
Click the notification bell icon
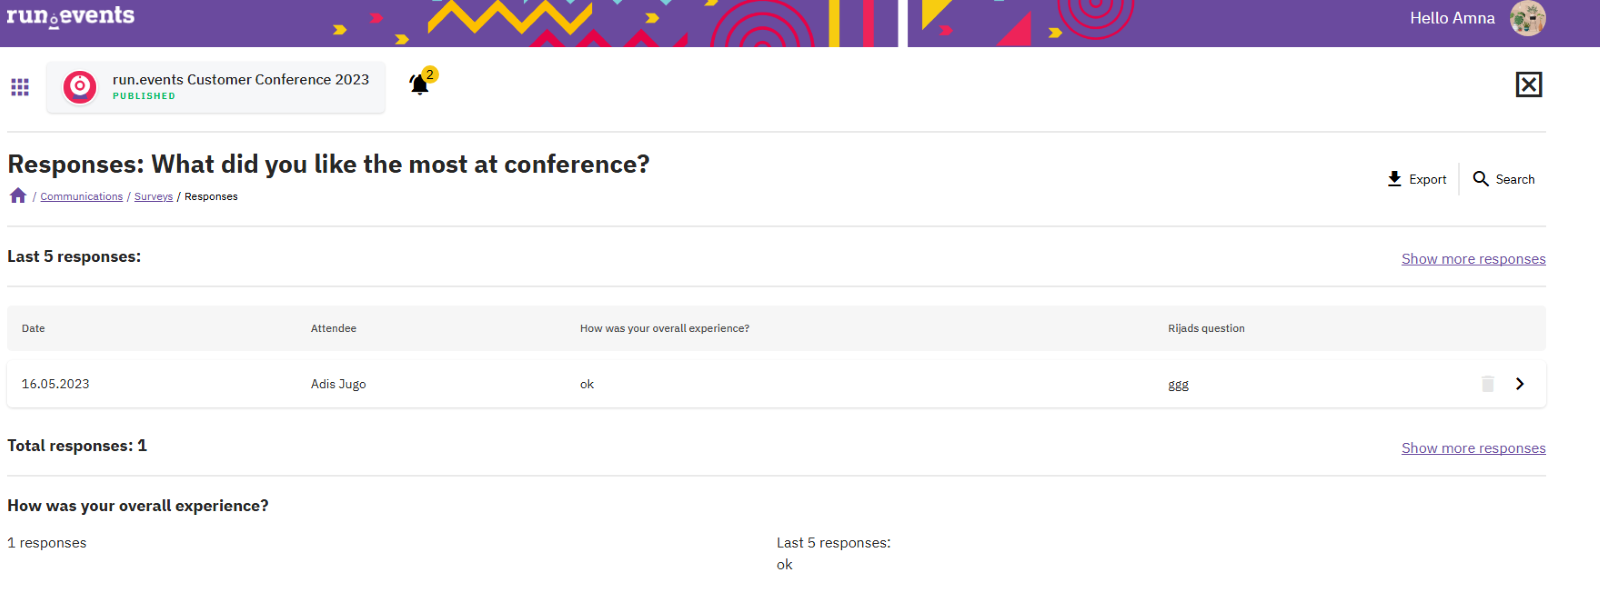420,84
